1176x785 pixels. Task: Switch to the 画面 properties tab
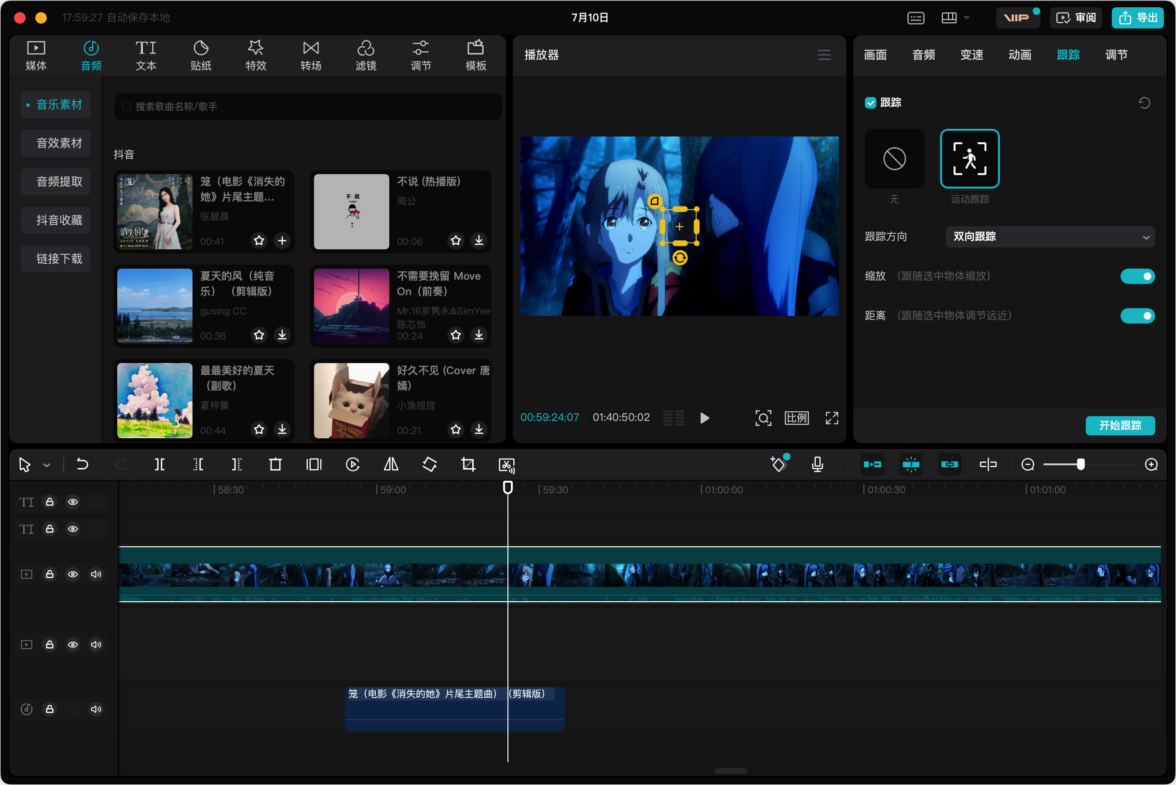point(875,55)
